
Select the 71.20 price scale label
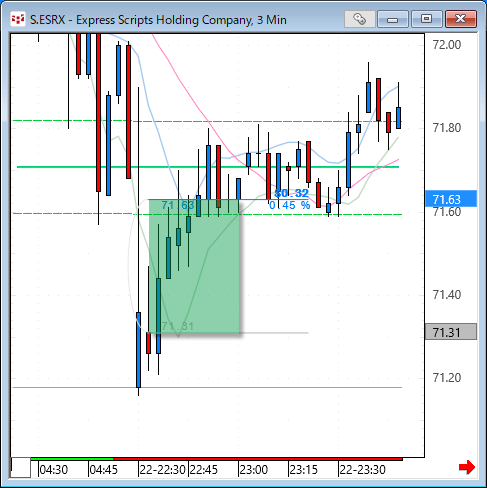coord(447,378)
